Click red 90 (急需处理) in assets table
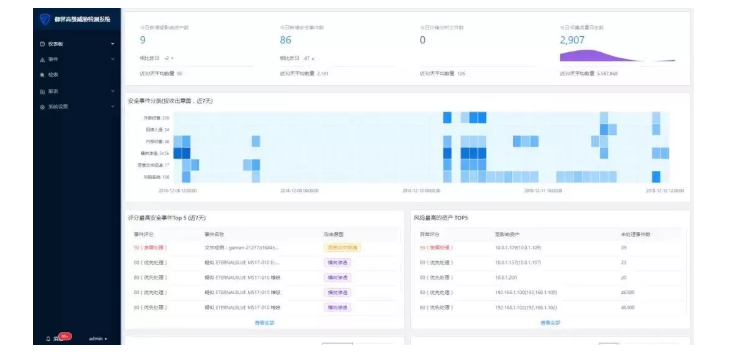The width and height of the screenshot is (729, 364). (436, 248)
